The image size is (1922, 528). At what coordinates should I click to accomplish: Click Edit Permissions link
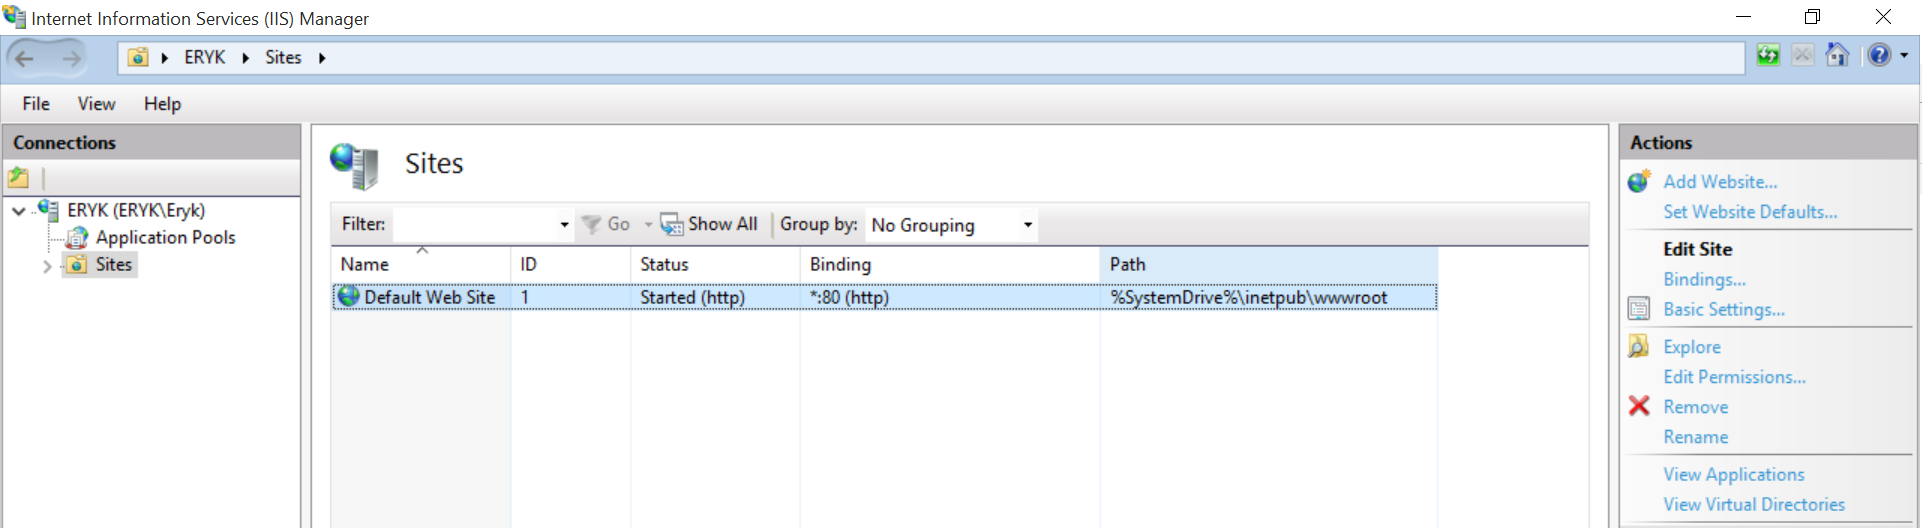(1734, 377)
